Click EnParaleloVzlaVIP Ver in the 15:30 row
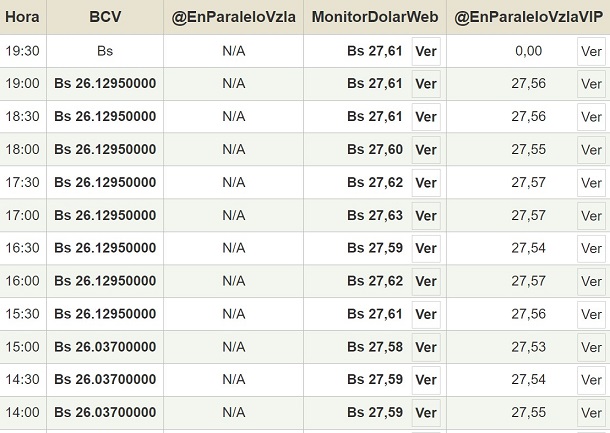610x433 pixels. [591, 315]
